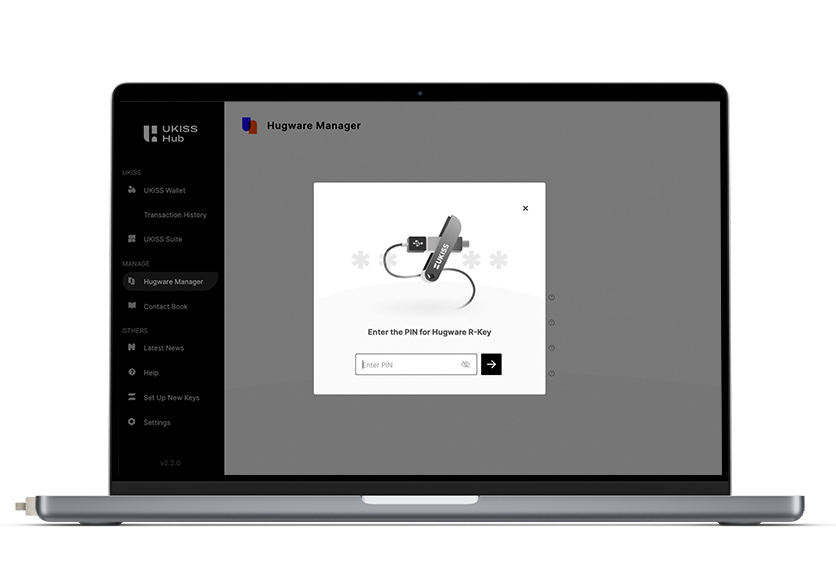The height and width of the screenshot is (568, 836).
Task: Click the Hugware Manager header logo
Action: (250, 125)
